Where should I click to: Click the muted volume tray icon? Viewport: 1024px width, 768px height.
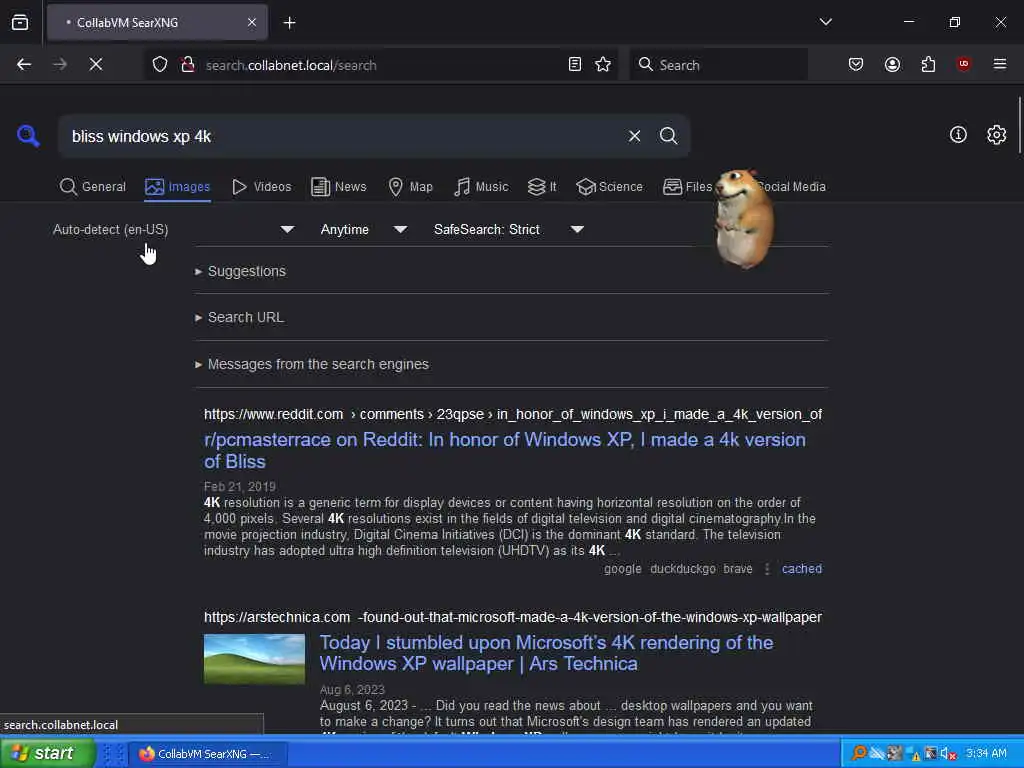948,754
